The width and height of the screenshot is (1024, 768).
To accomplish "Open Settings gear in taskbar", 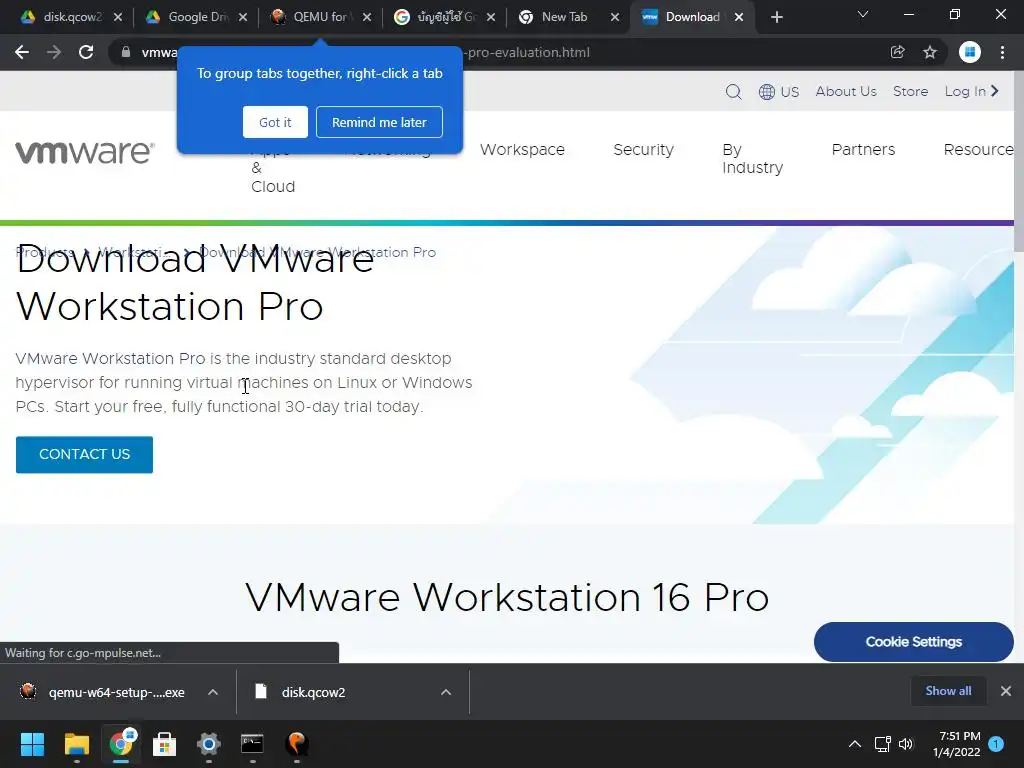I will point(209,744).
